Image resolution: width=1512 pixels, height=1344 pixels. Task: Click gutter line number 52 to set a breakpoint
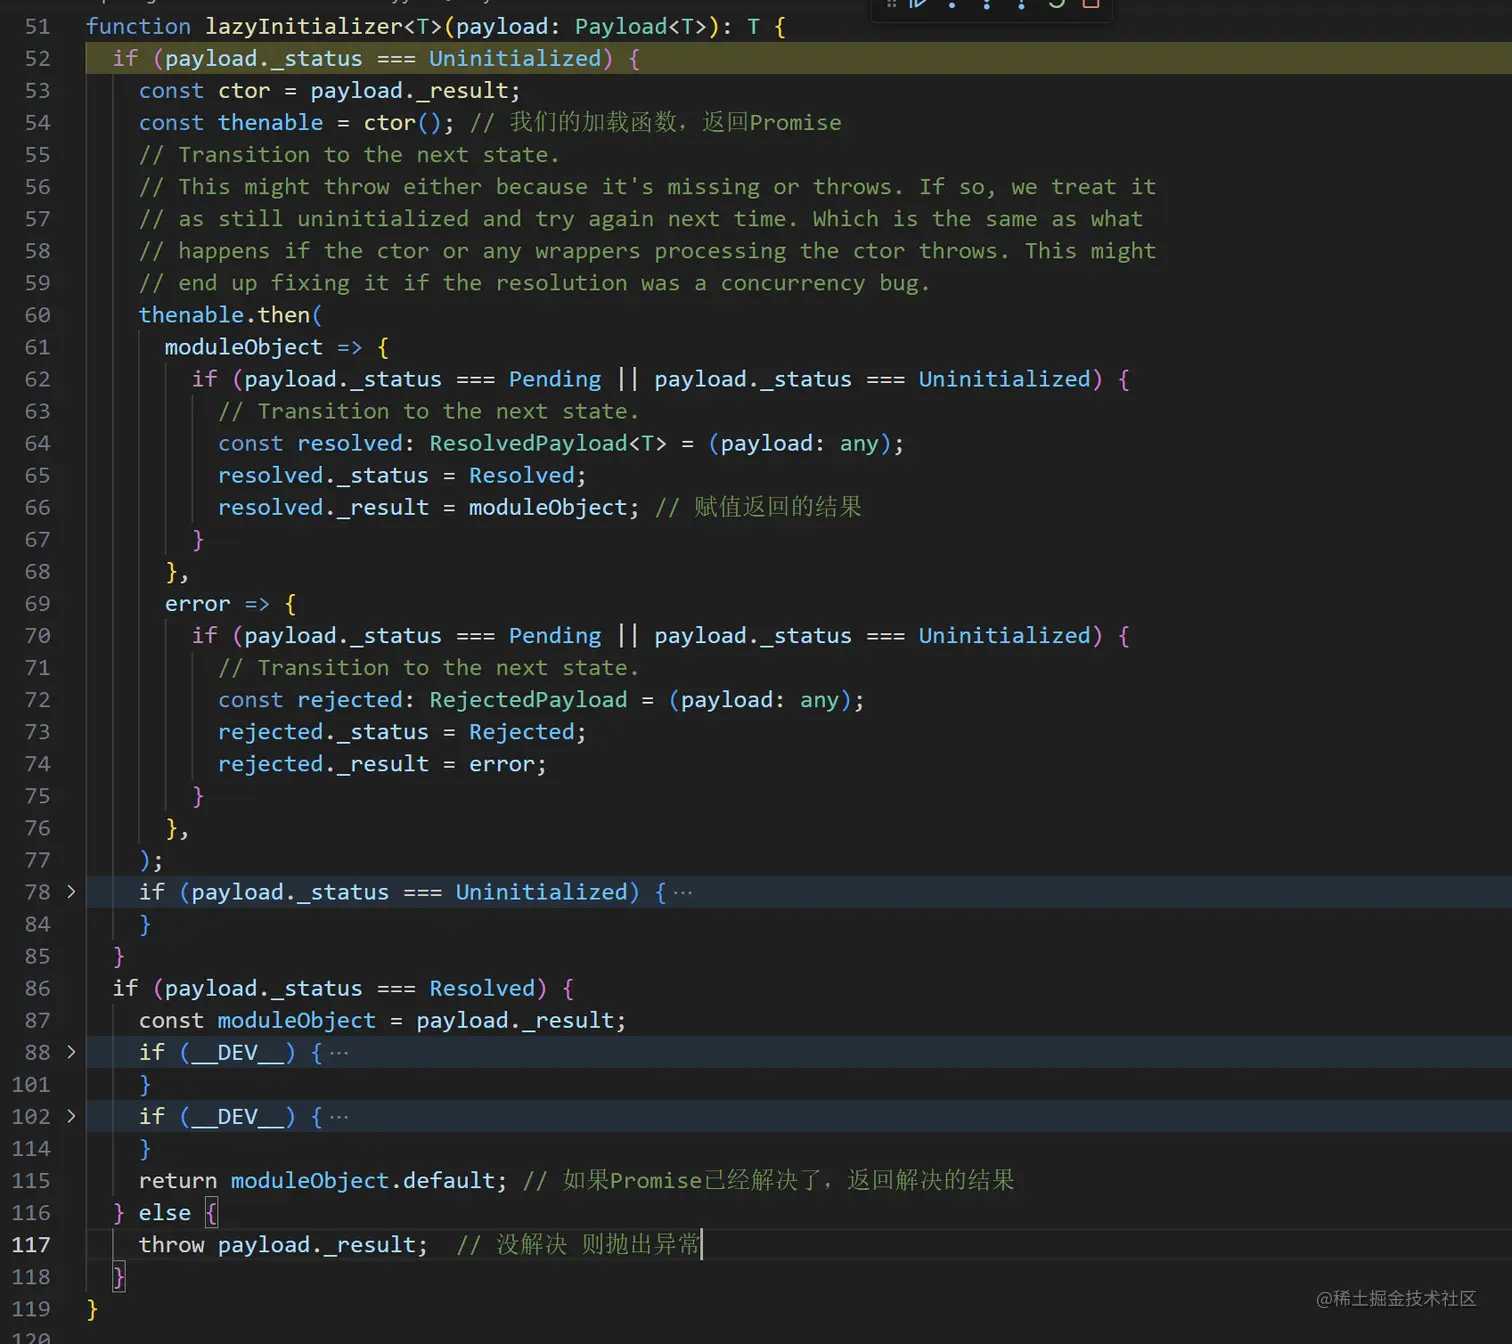pos(37,59)
